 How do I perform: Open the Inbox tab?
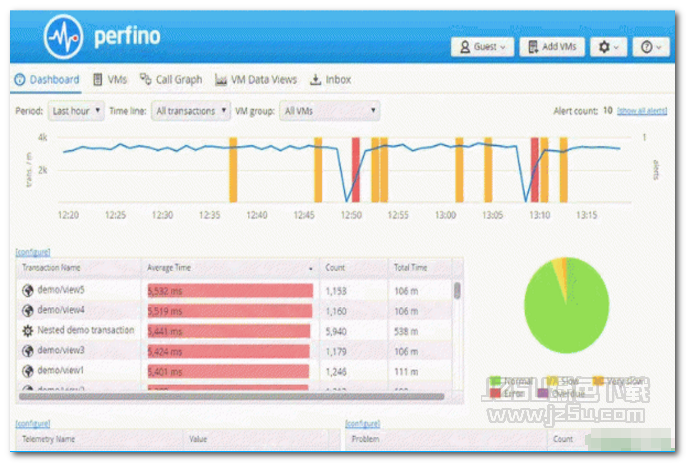tap(331, 80)
